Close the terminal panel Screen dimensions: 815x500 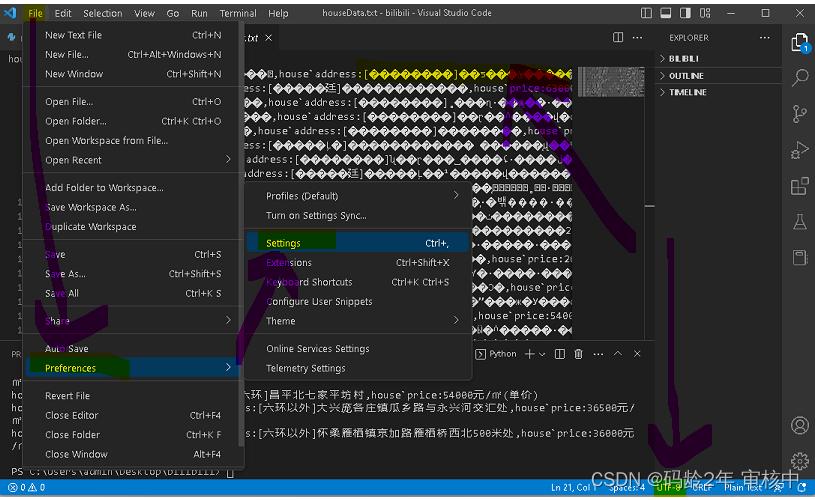637,353
